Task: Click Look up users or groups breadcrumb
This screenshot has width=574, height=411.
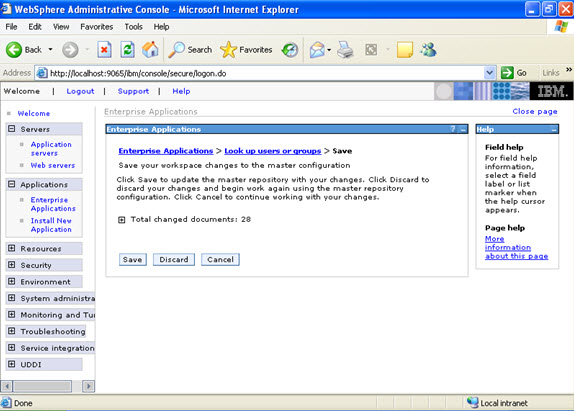Action: (x=273, y=151)
